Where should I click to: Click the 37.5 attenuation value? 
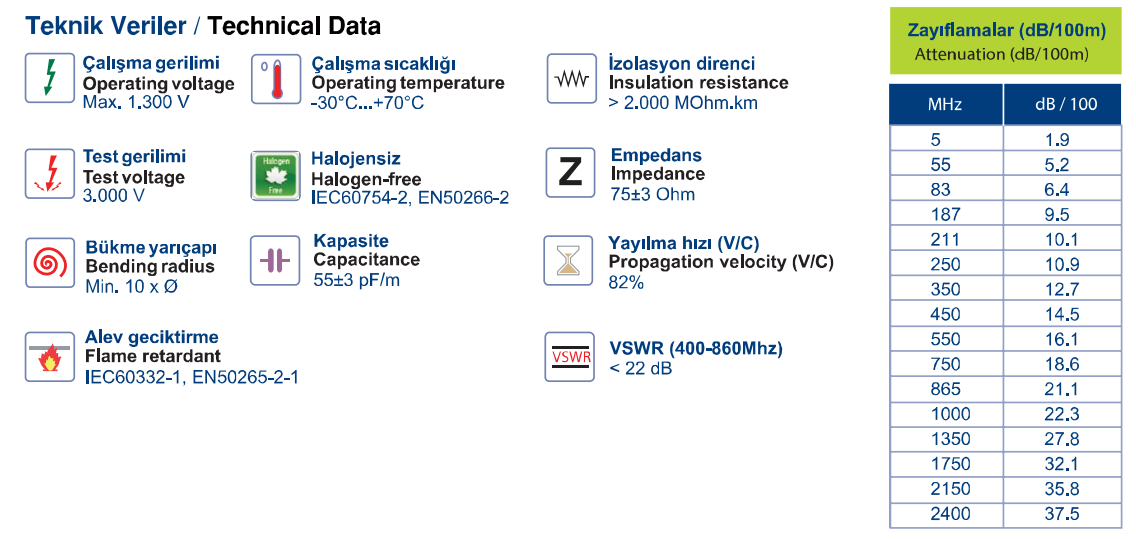(1062, 514)
